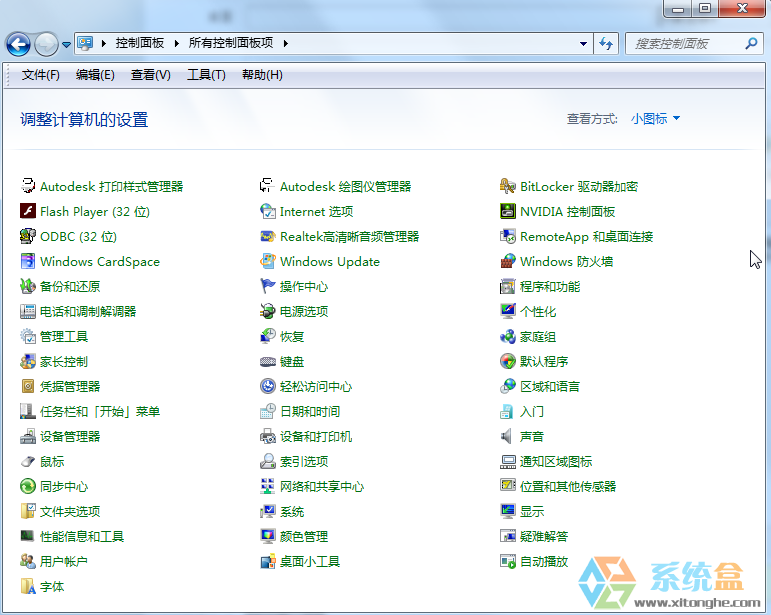Open the 鼠标 icon
The height and width of the screenshot is (615, 771).
(x=28, y=461)
